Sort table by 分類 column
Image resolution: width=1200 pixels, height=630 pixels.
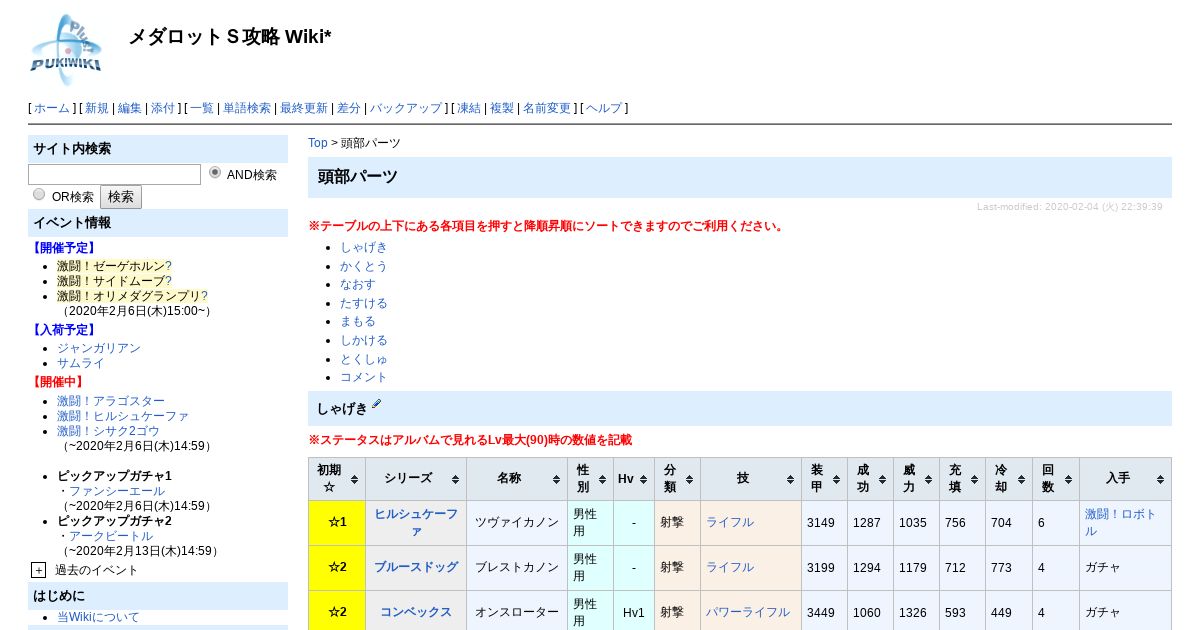click(677, 479)
